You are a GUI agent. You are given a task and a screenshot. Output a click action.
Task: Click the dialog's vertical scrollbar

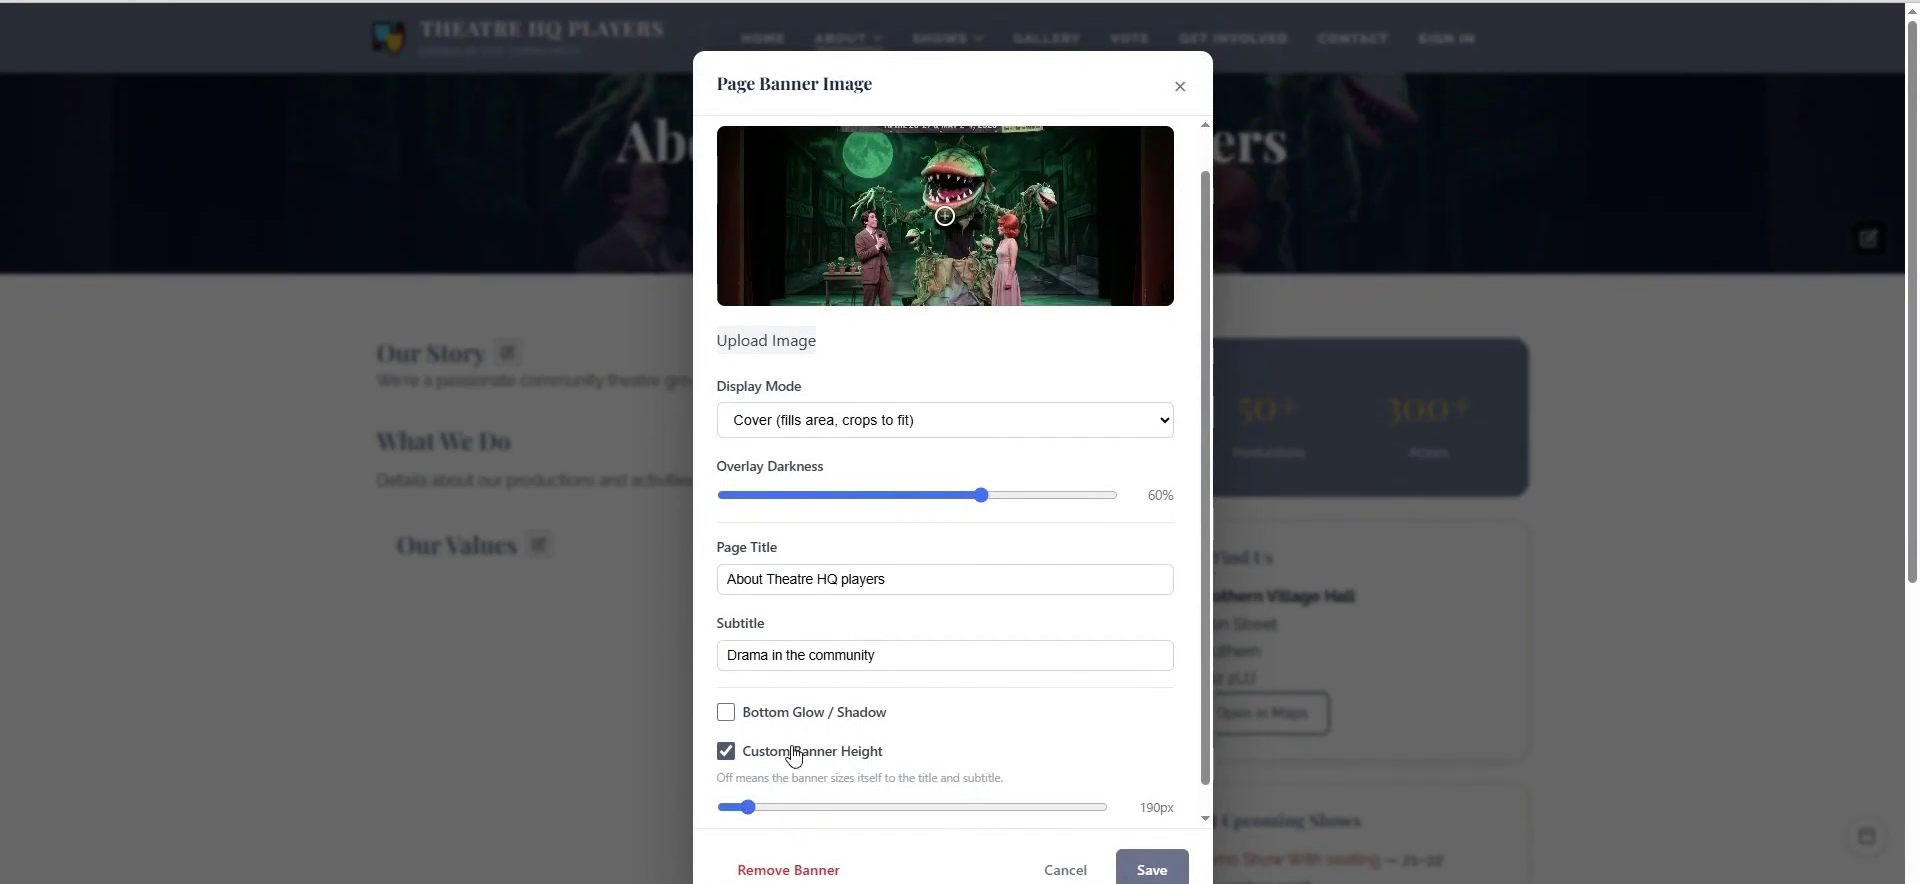pos(1205,478)
